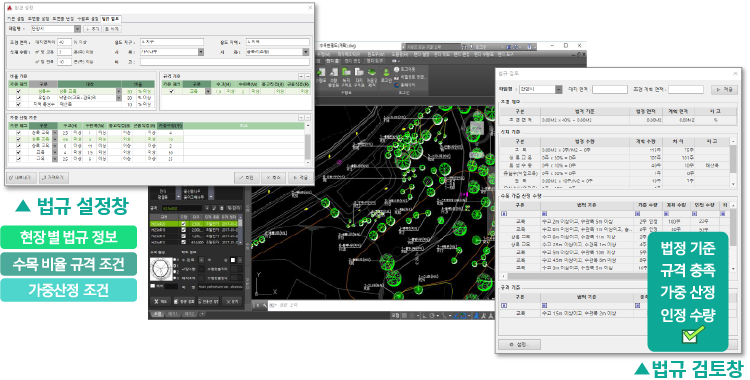
Task: Toggle checkbox in selected H2.5xR3 palette row
Action: coord(183,224)
